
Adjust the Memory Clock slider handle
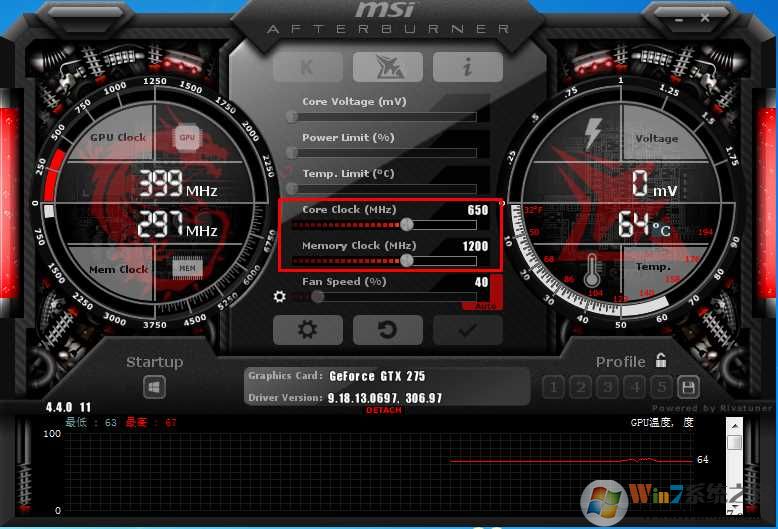[x=407, y=261]
